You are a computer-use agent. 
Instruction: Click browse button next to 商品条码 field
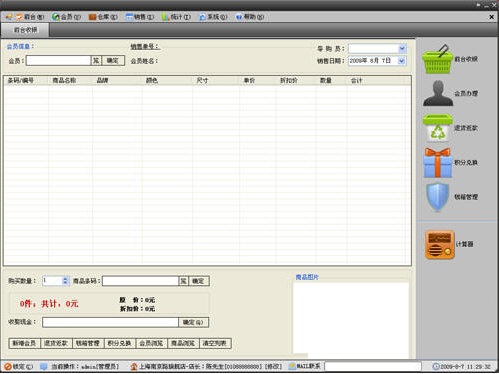point(184,281)
